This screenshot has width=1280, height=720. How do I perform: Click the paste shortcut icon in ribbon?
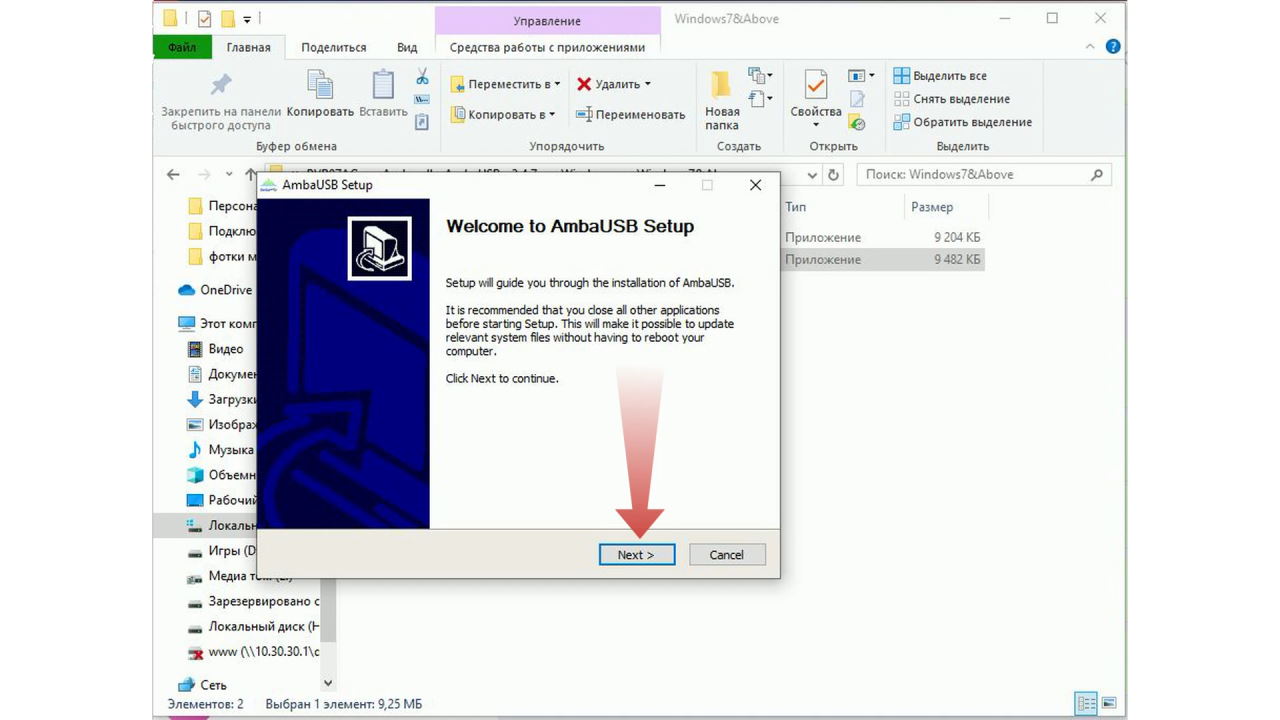[422, 122]
